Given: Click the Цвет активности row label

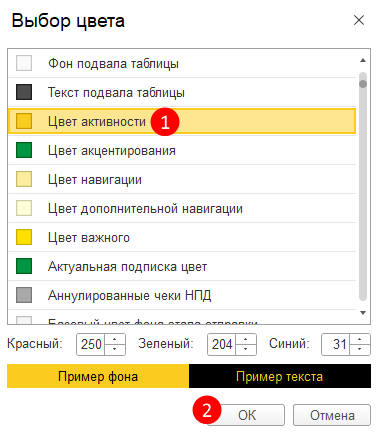Looking at the screenshot, I should [x=97, y=121].
